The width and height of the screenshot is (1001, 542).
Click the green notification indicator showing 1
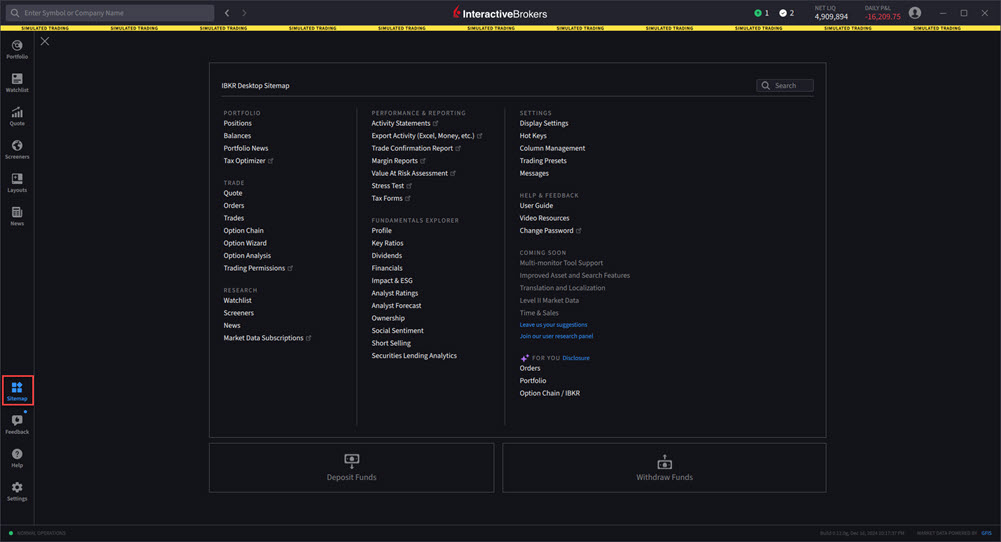(762, 13)
